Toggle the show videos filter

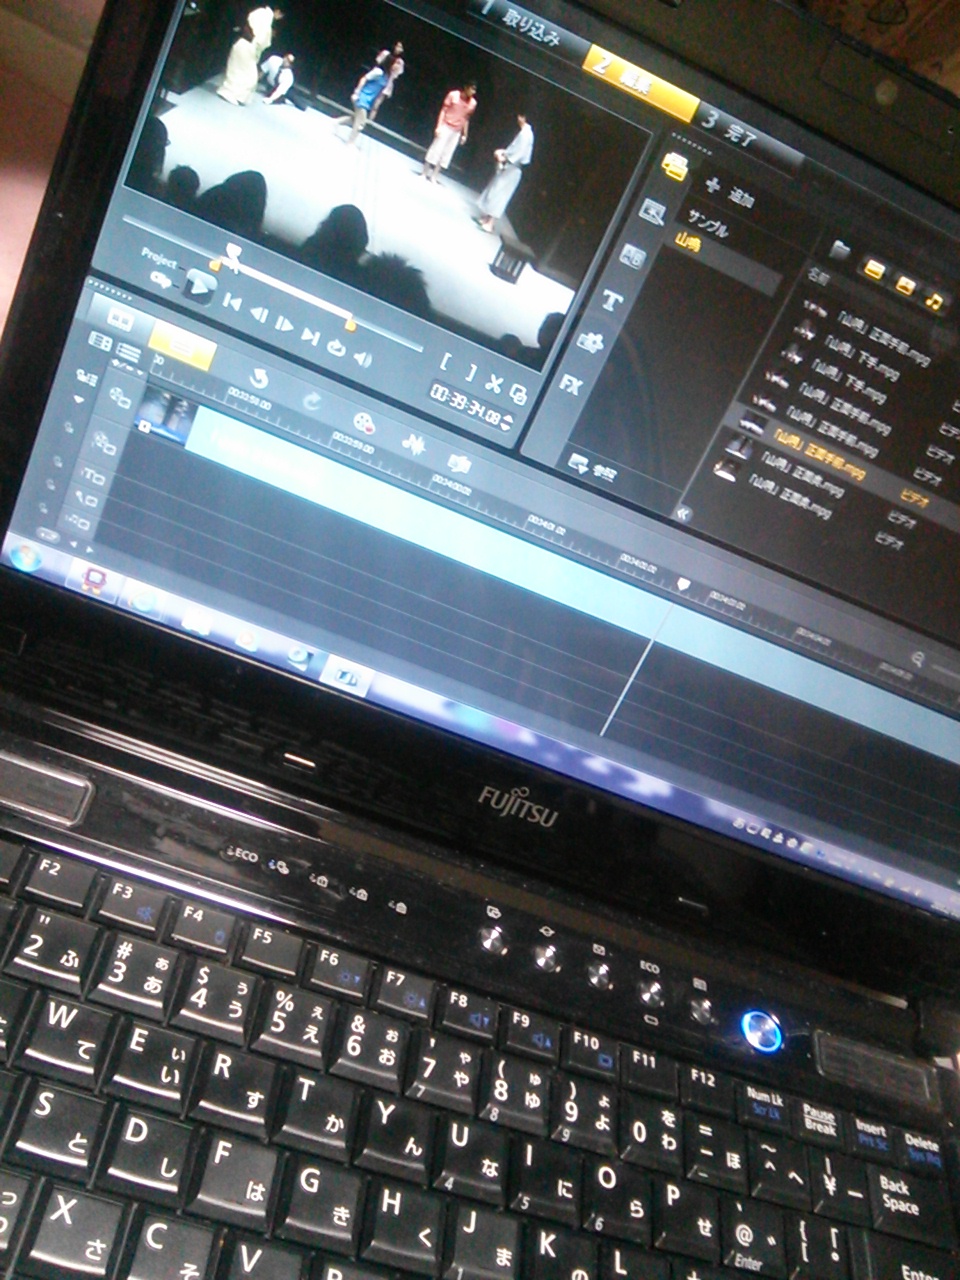[x=874, y=268]
